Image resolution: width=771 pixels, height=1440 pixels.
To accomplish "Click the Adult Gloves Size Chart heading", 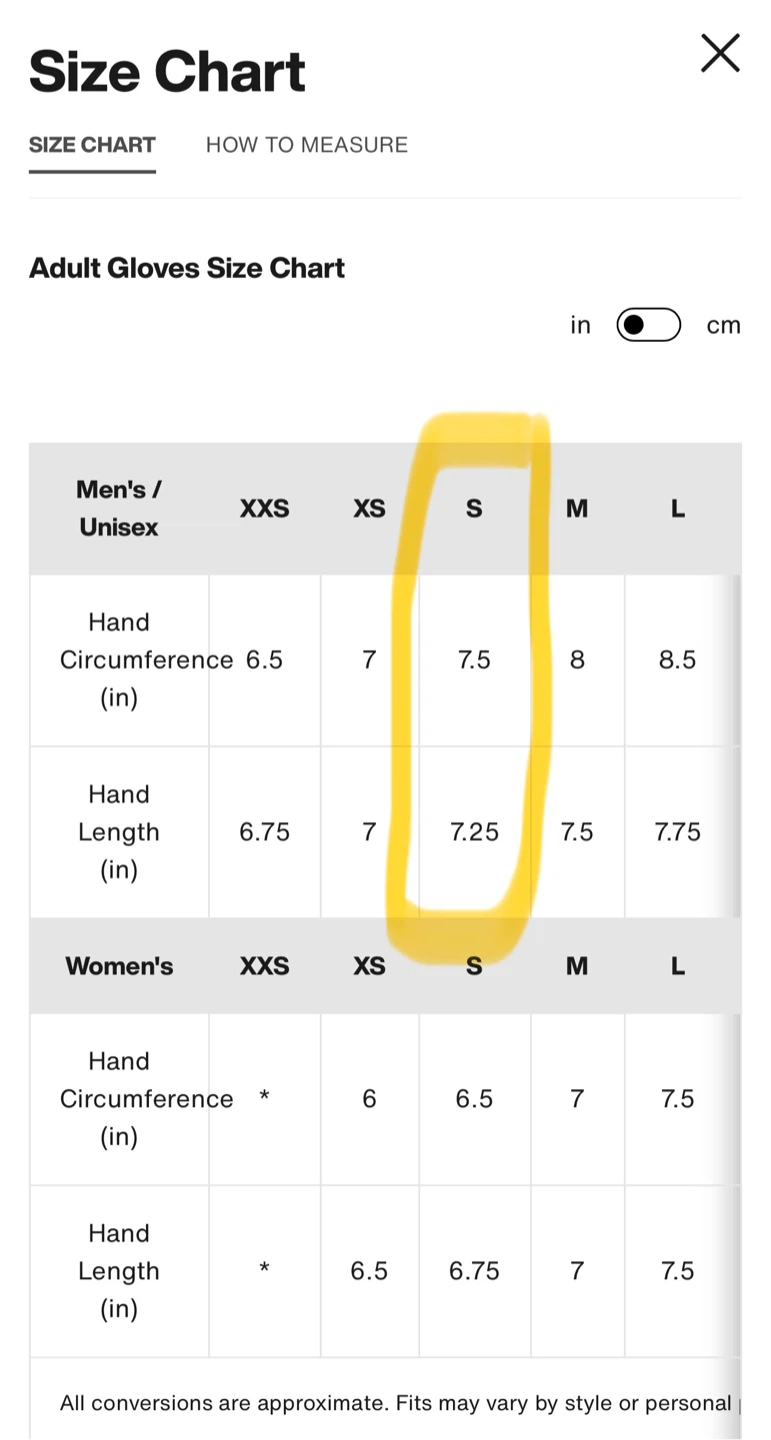I will (187, 268).
